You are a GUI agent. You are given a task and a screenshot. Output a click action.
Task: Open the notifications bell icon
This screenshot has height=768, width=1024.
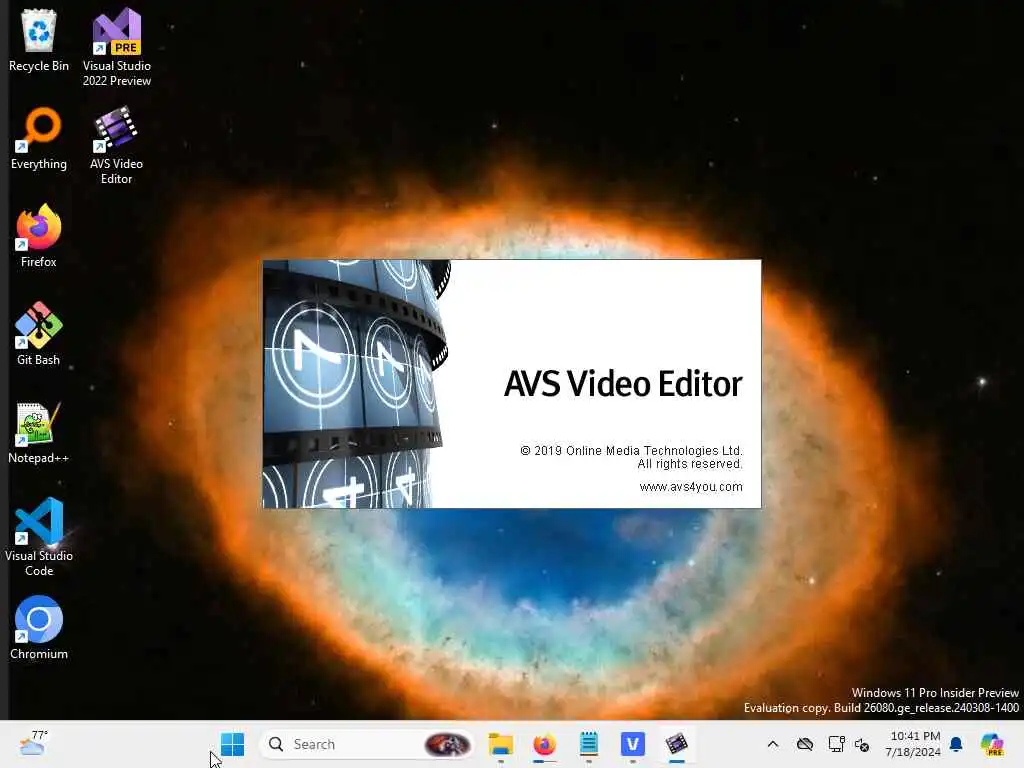(956, 744)
